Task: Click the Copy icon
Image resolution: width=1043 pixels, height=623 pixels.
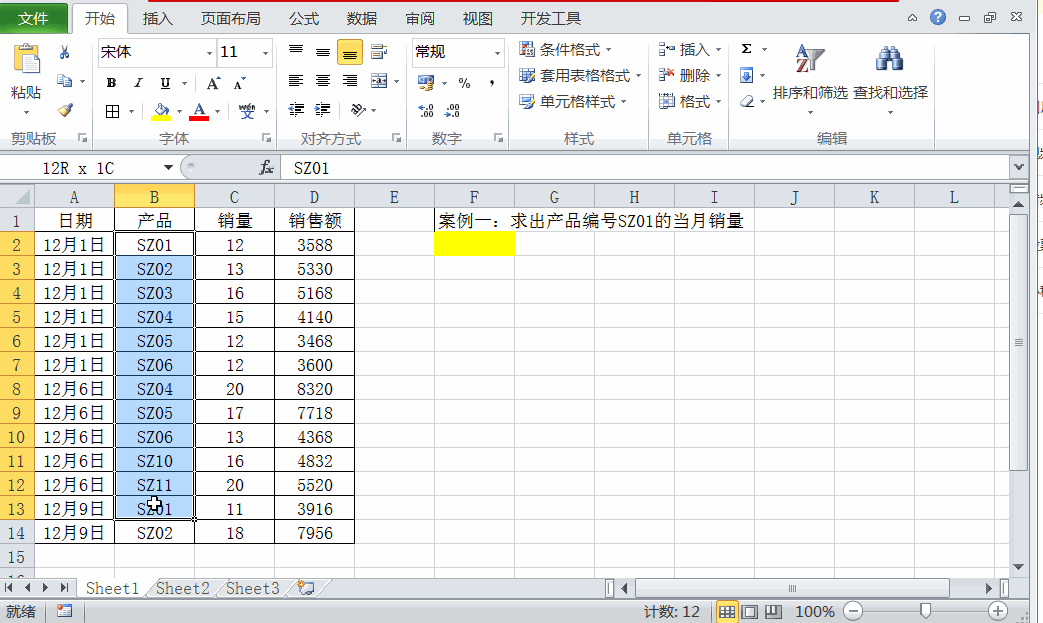Action: point(65,81)
